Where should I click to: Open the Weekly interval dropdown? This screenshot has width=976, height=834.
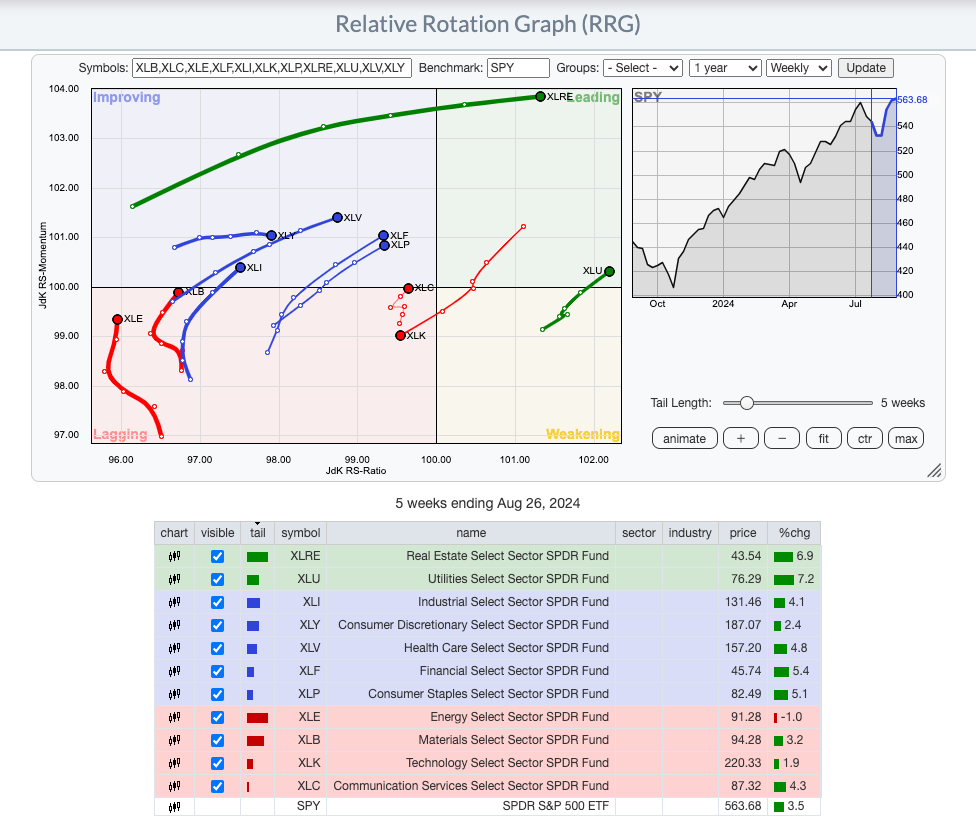(799, 68)
